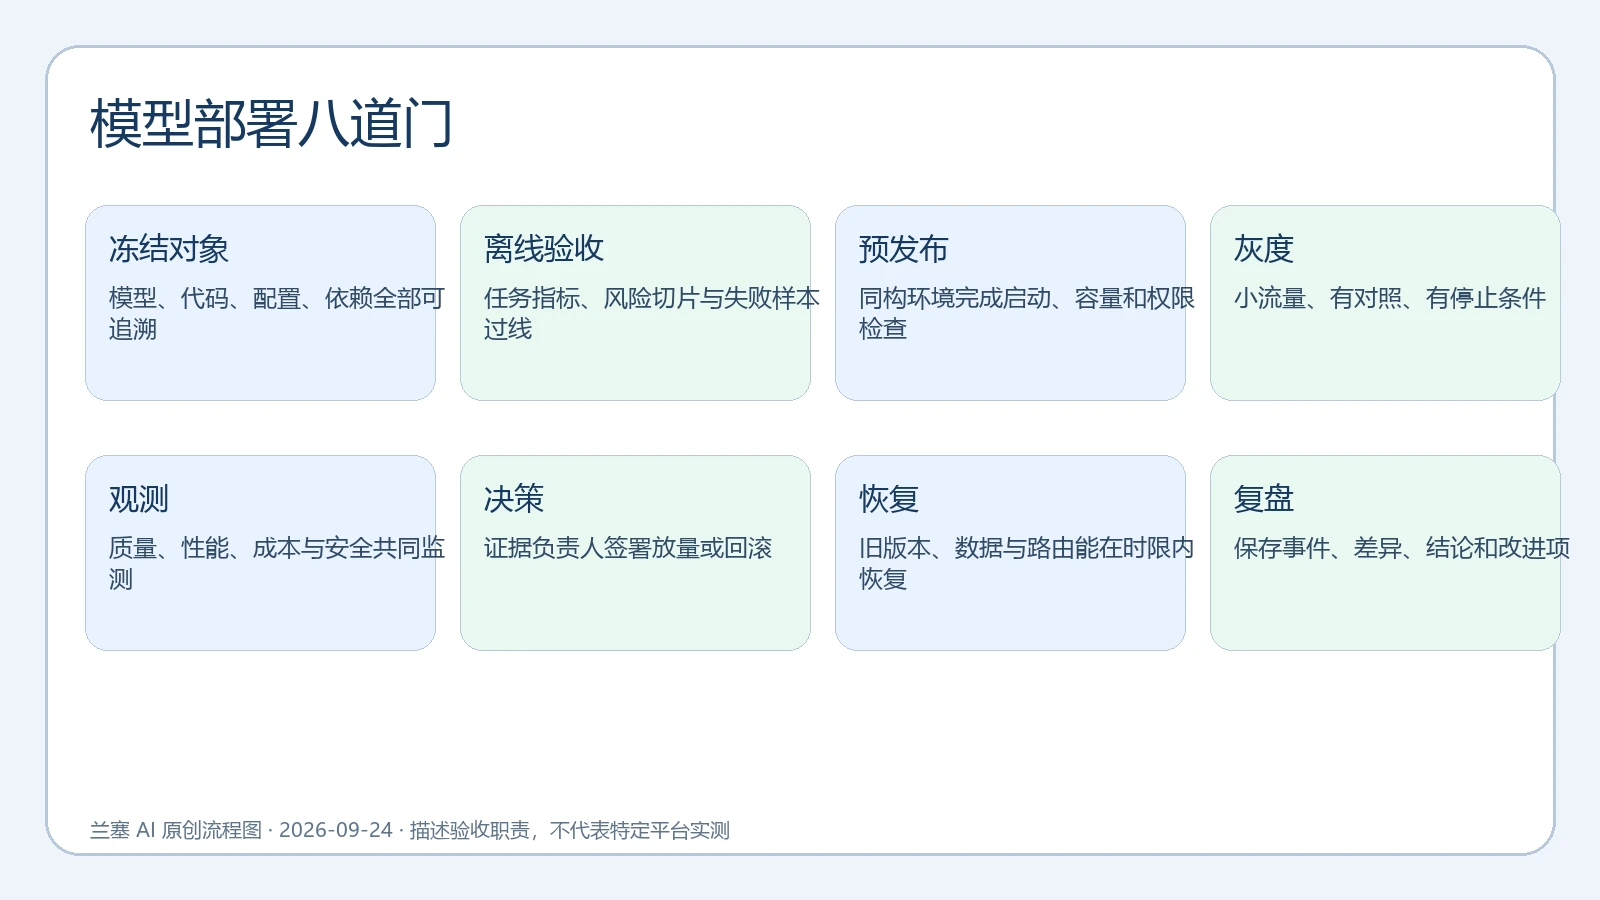Click the slide title 模型部署八道门
Viewport: 1600px width, 900px height.
point(271,124)
